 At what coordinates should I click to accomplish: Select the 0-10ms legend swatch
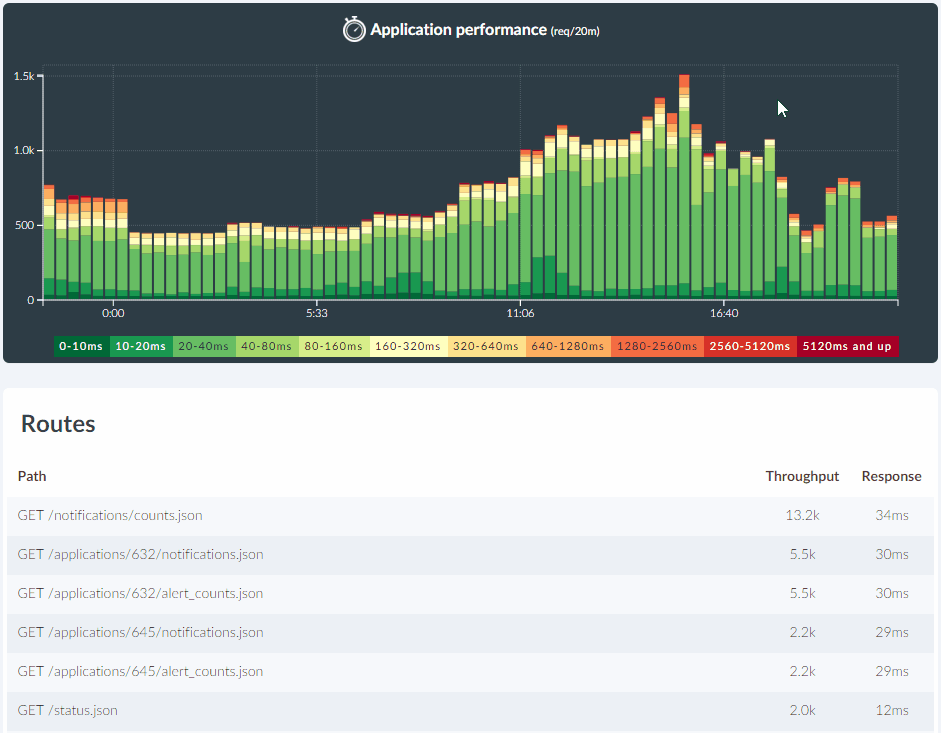[x=82, y=346]
